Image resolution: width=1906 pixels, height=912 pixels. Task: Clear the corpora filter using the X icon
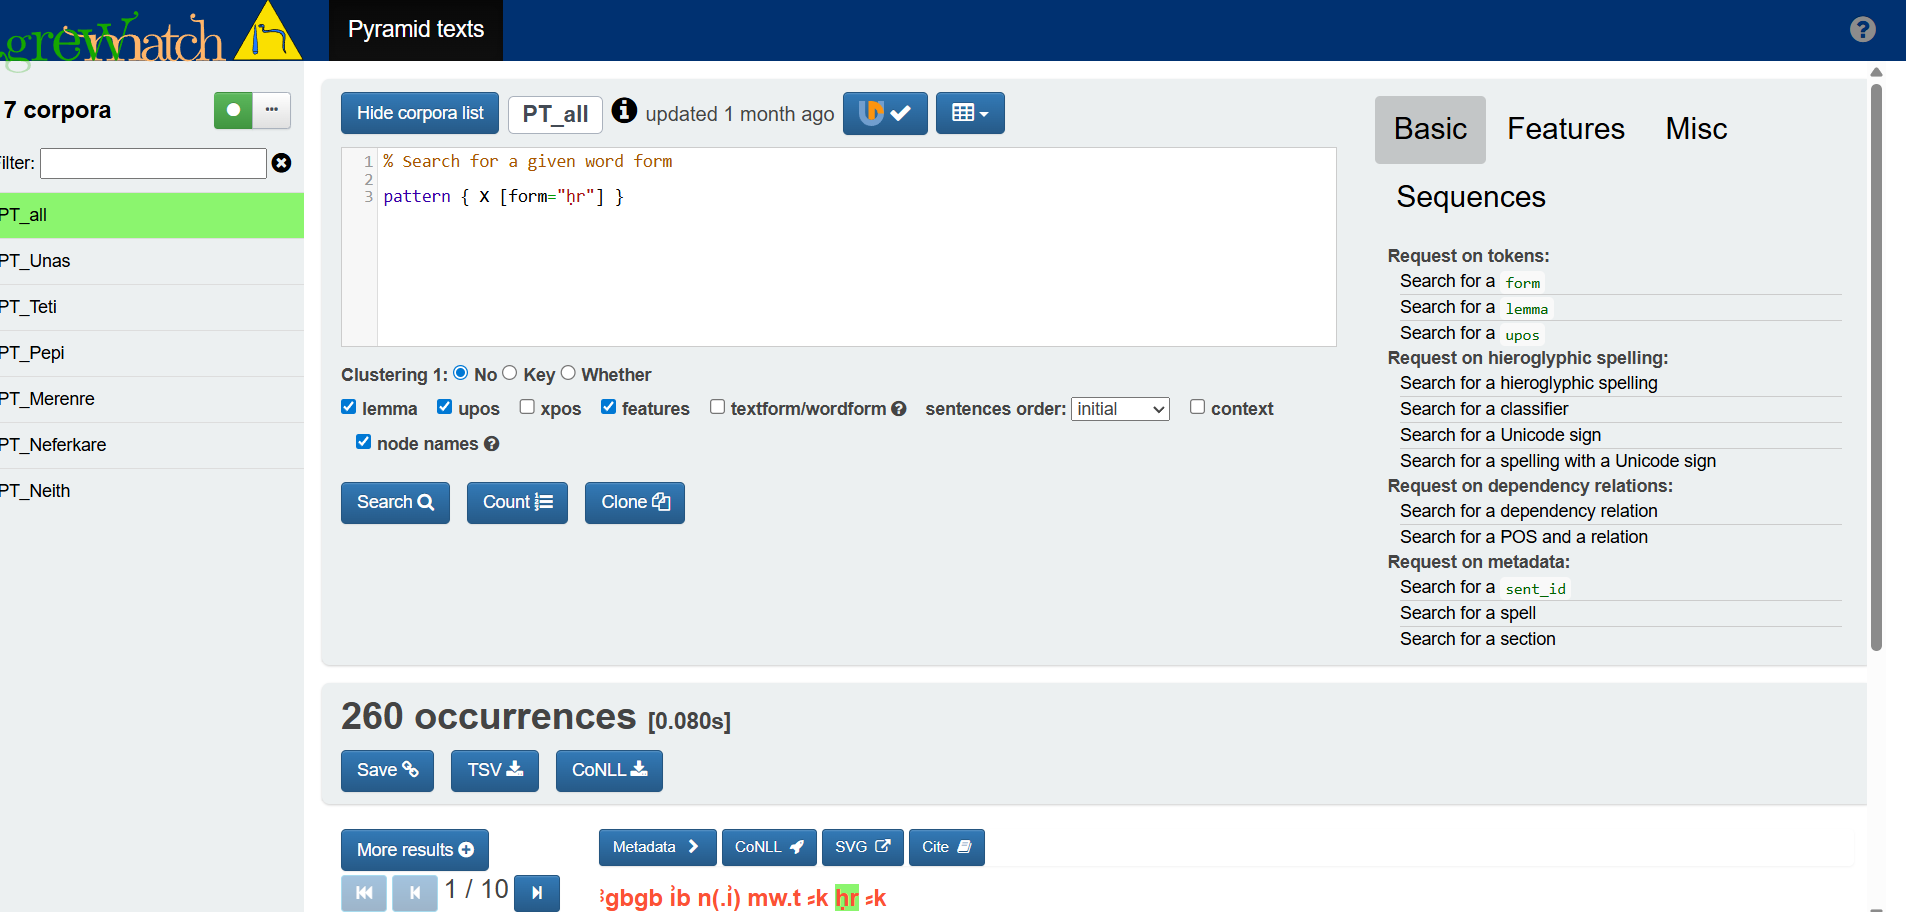(281, 163)
